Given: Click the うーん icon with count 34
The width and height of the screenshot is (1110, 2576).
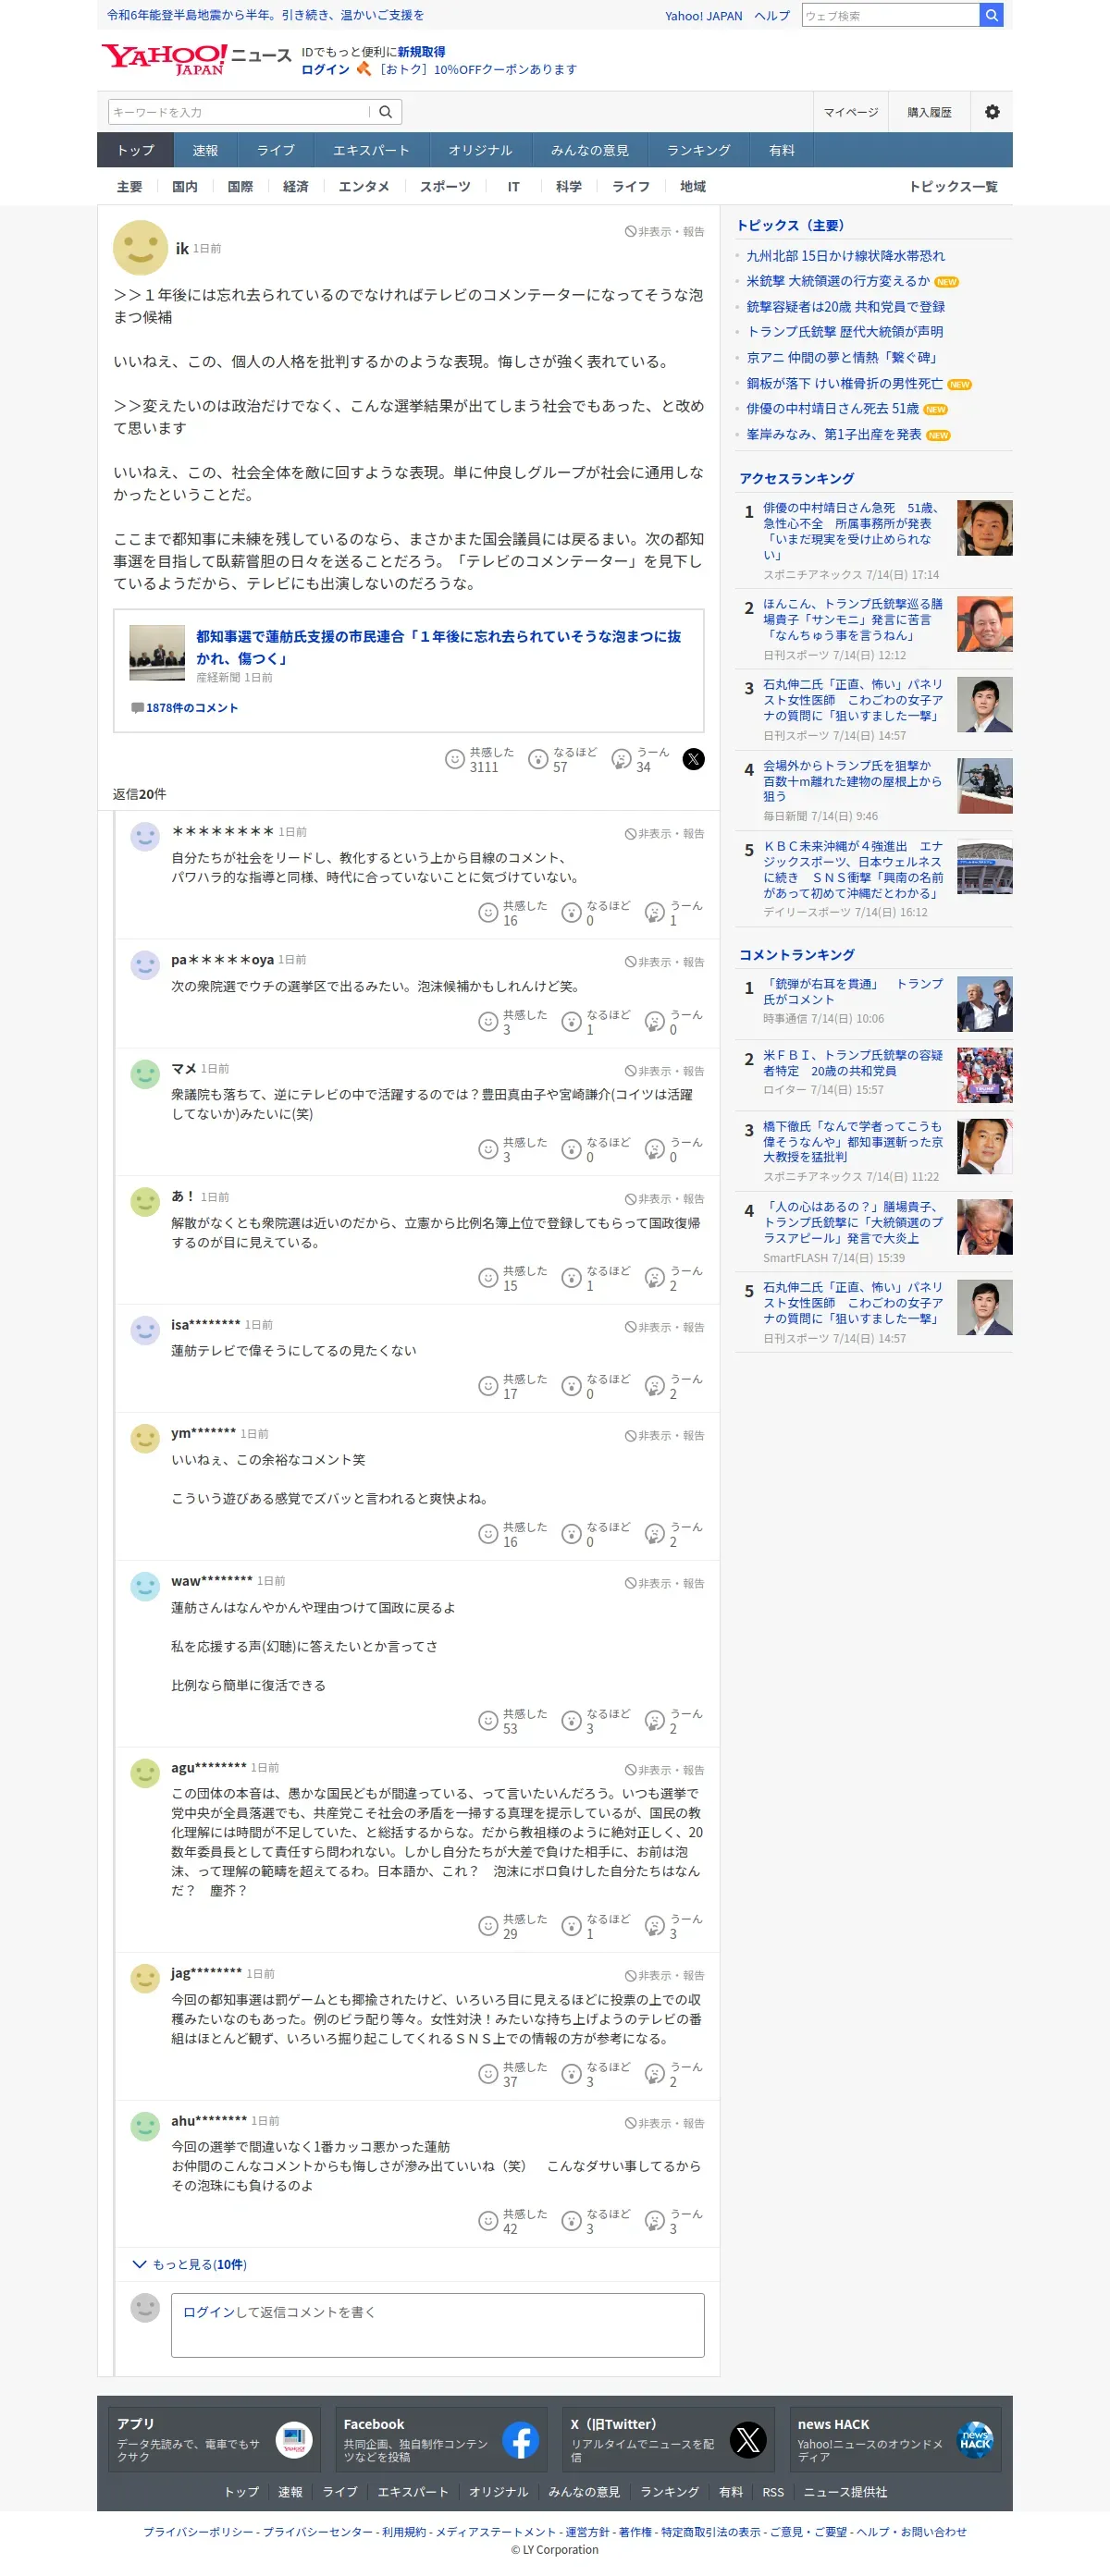Looking at the screenshot, I should pyautogui.click(x=621, y=759).
